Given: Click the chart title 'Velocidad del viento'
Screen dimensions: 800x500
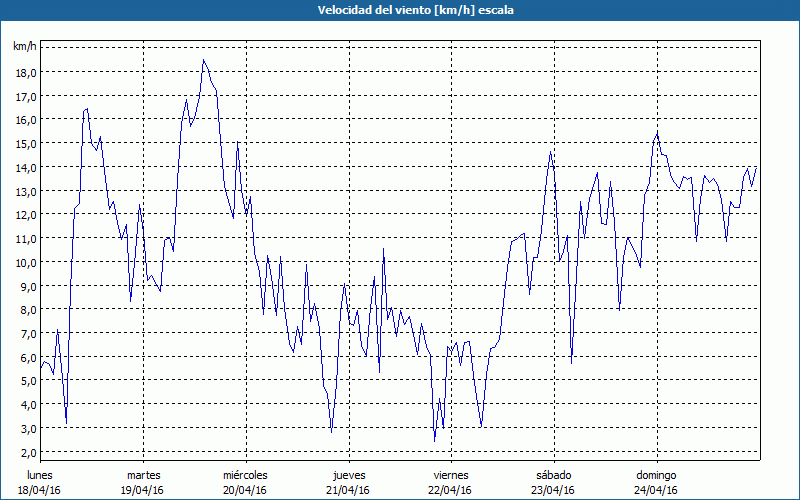Looking at the screenshot, I should [x=399, y=9].
